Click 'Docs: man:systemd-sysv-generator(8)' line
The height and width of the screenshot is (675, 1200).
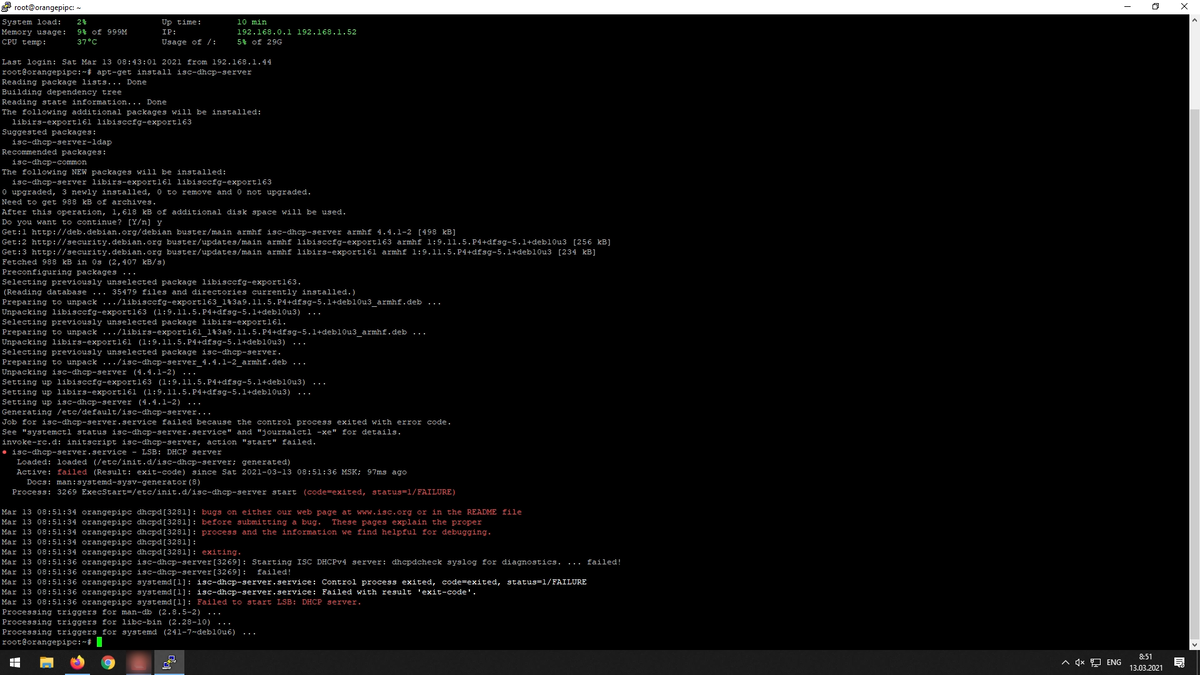(x=114, y=482)
